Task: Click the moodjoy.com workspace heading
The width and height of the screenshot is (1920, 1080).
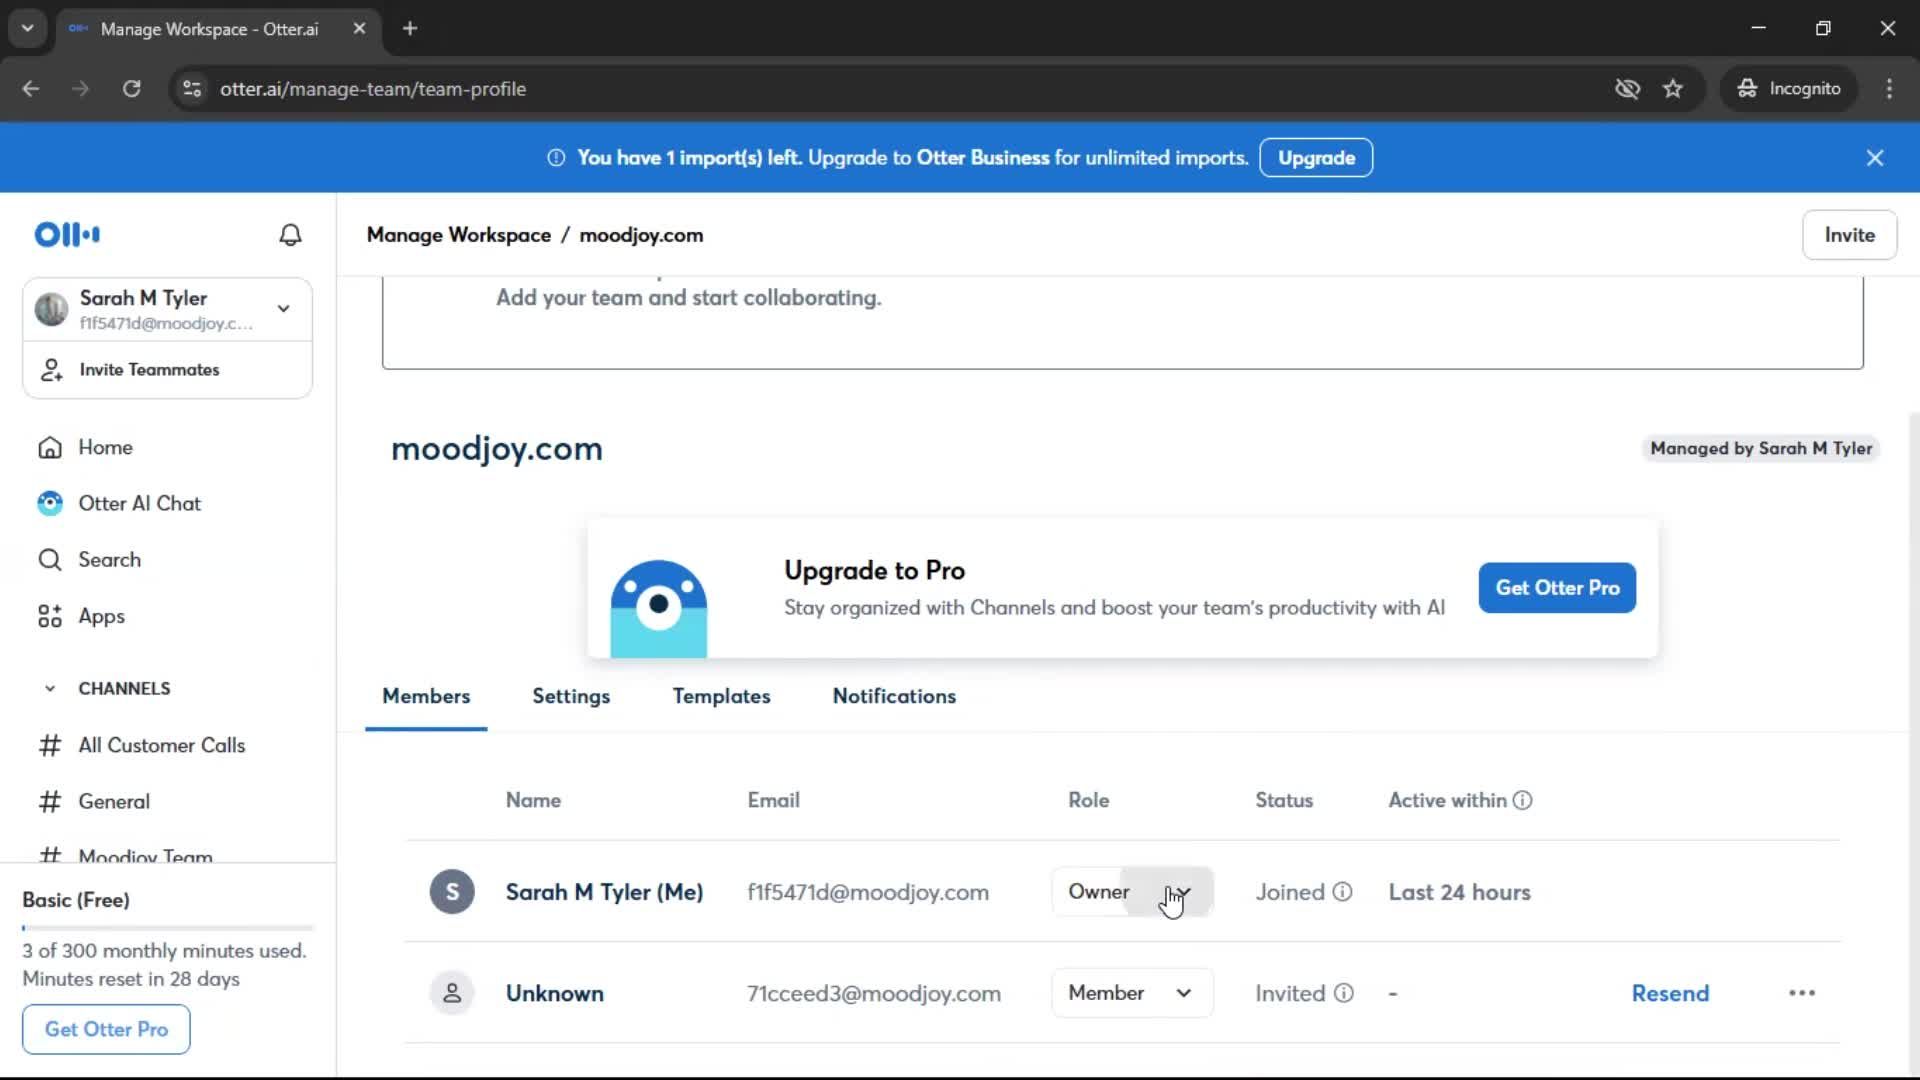Action: (496, 449)
